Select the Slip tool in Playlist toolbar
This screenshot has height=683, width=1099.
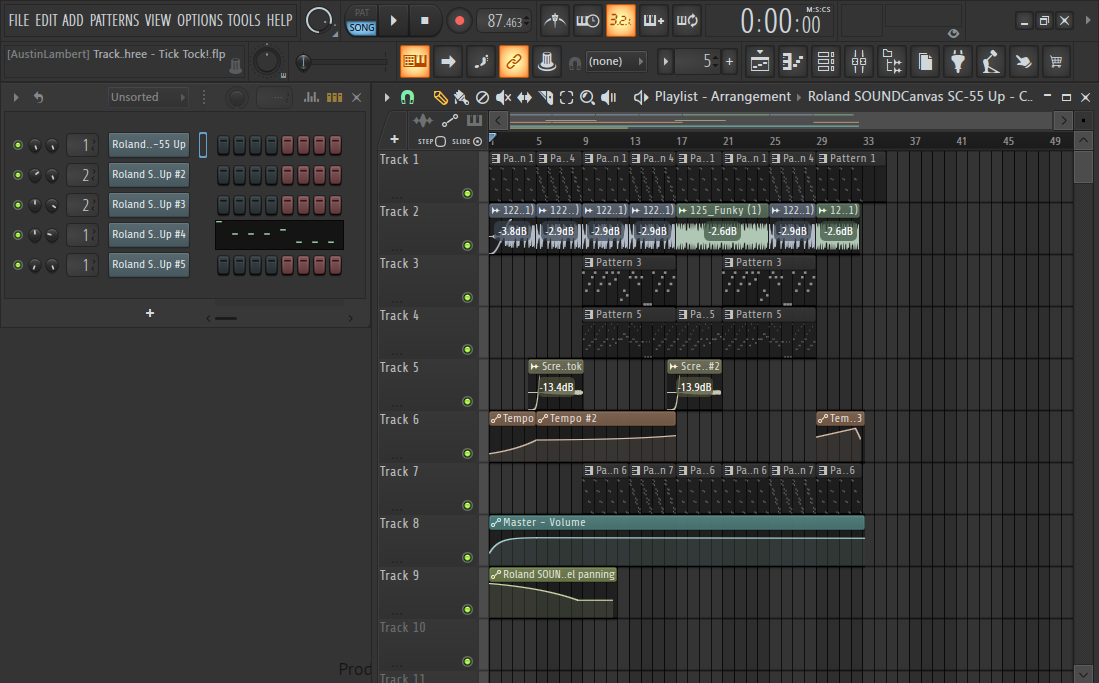click(x=524, y=97)
